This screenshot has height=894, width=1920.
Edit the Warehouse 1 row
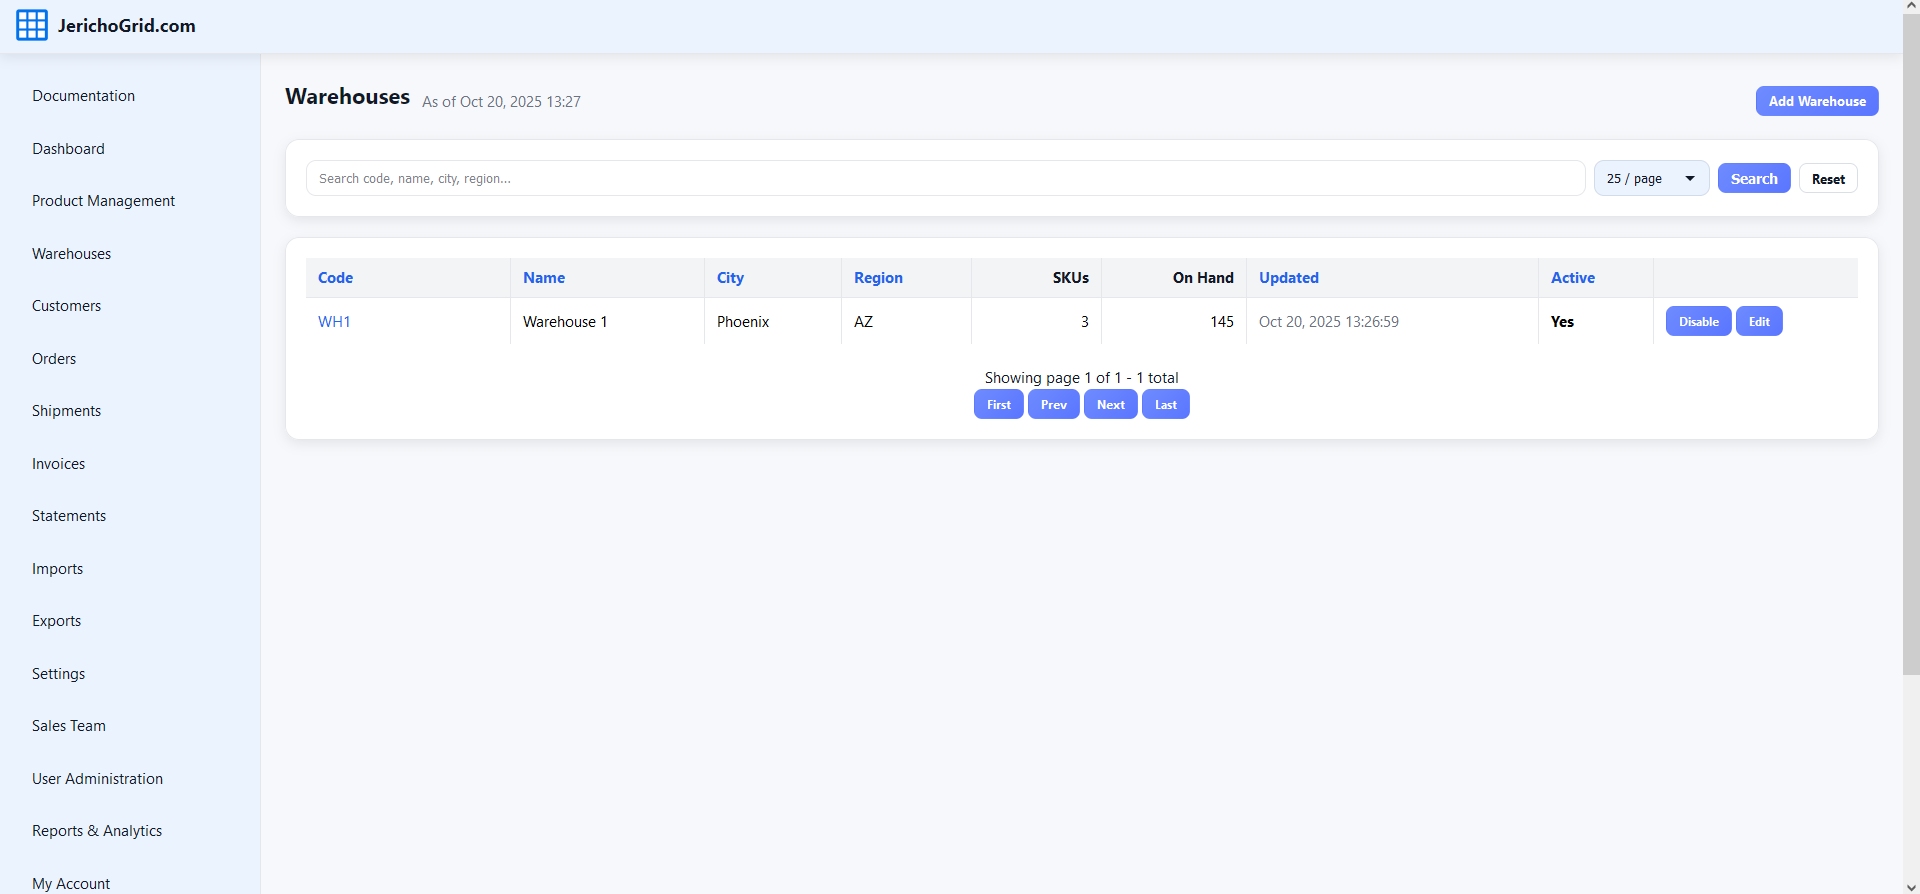pos(1758,322)
